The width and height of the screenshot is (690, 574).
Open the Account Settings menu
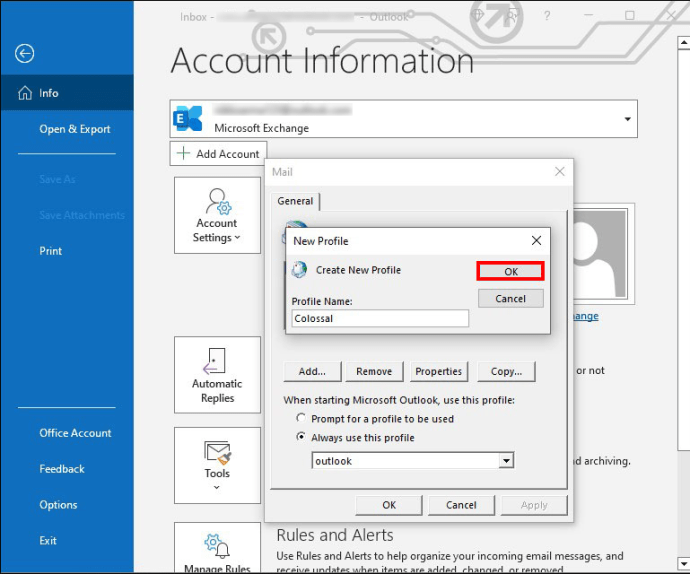pos(217,216)
